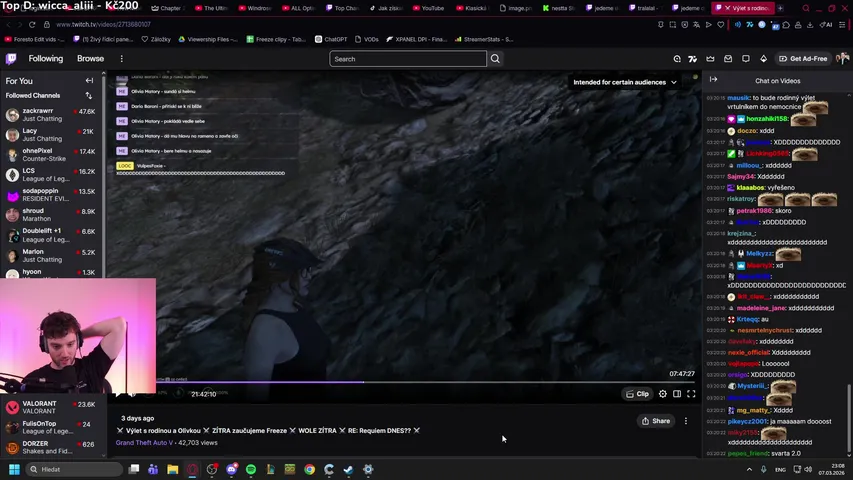Click the Get Ad-Free button
Screen dimensions: 853x480
(803, 59)
